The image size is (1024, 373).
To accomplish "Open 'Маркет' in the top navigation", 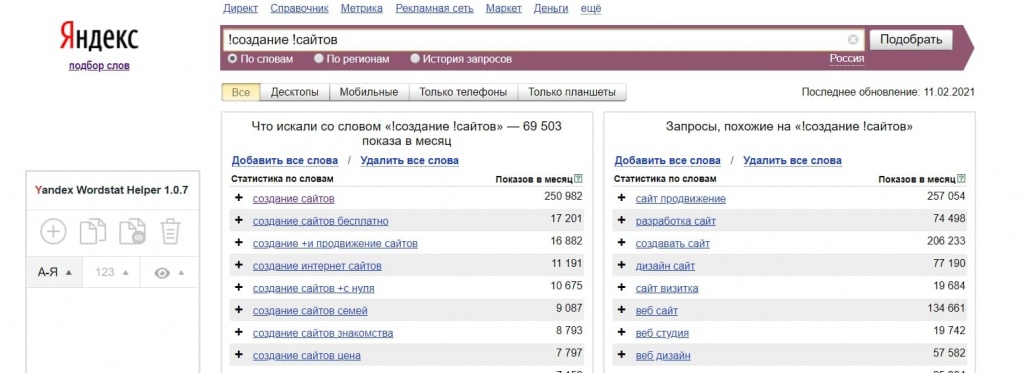I will pyautogui.click(x=504, y=8).
